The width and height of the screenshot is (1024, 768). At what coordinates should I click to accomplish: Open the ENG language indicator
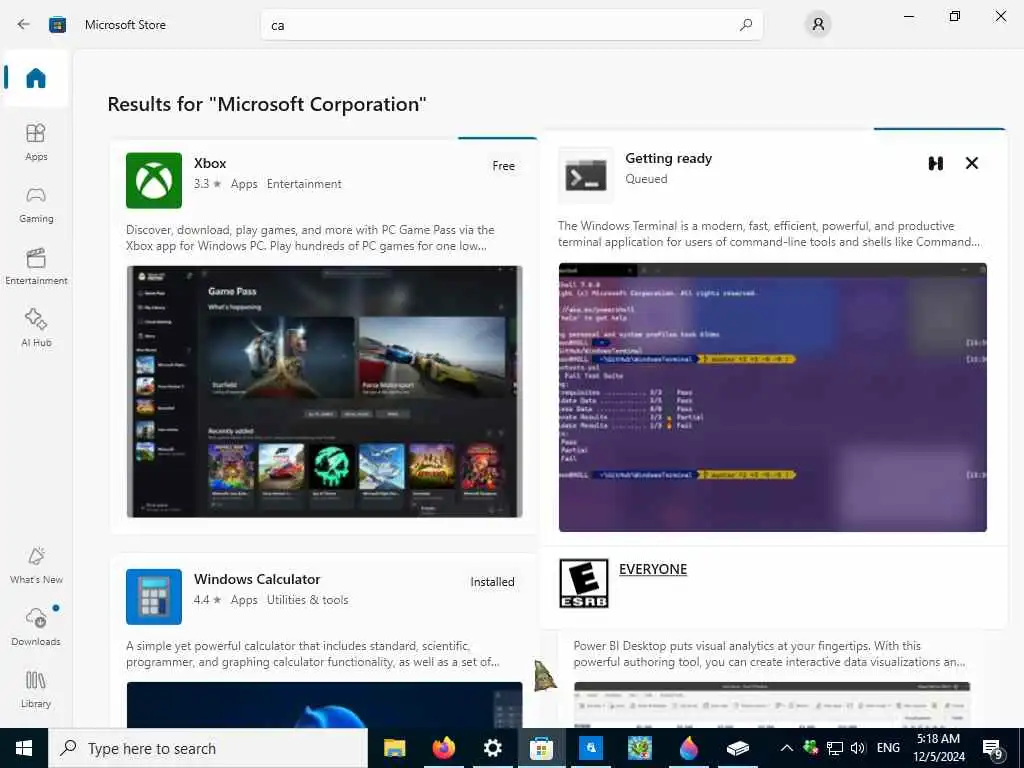(888, 748)
